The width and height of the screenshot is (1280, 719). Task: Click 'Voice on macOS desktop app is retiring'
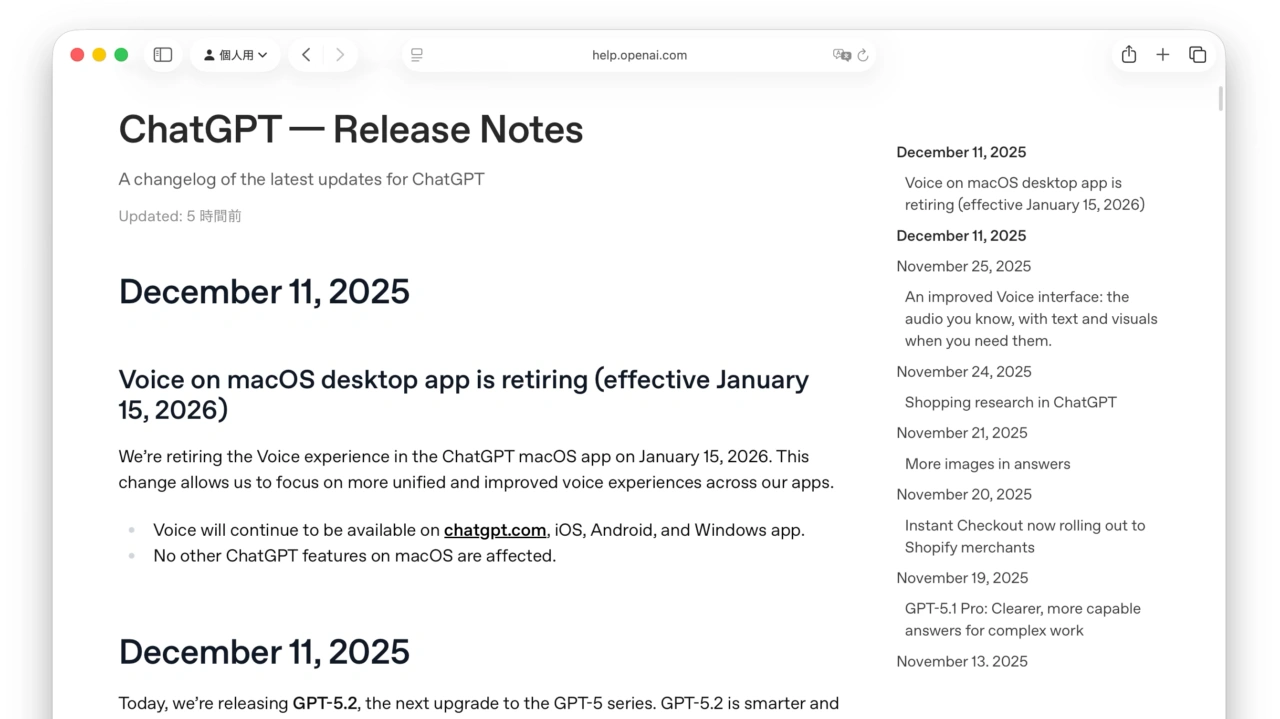1024,193
